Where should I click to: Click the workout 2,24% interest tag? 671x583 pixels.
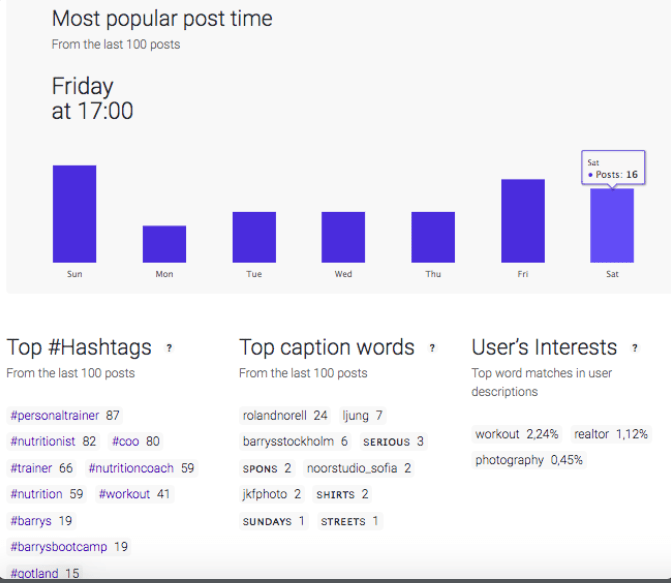[517, 434]
